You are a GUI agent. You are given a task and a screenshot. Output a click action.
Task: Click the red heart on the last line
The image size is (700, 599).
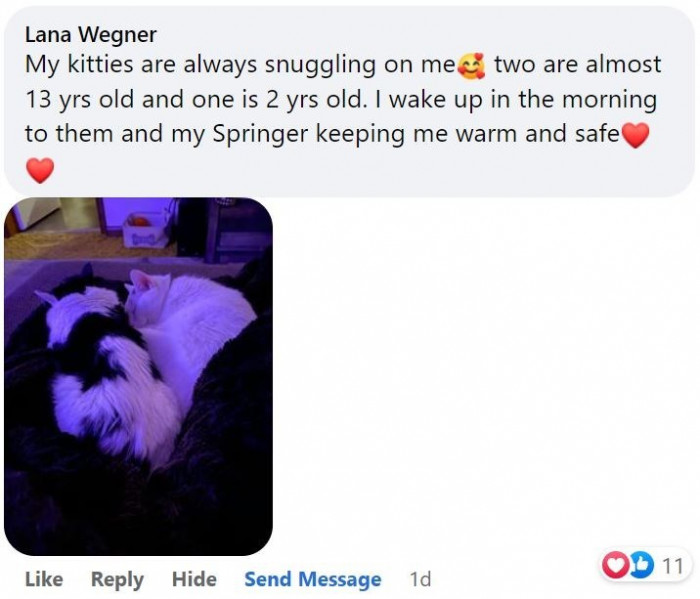tap(40, 170)
